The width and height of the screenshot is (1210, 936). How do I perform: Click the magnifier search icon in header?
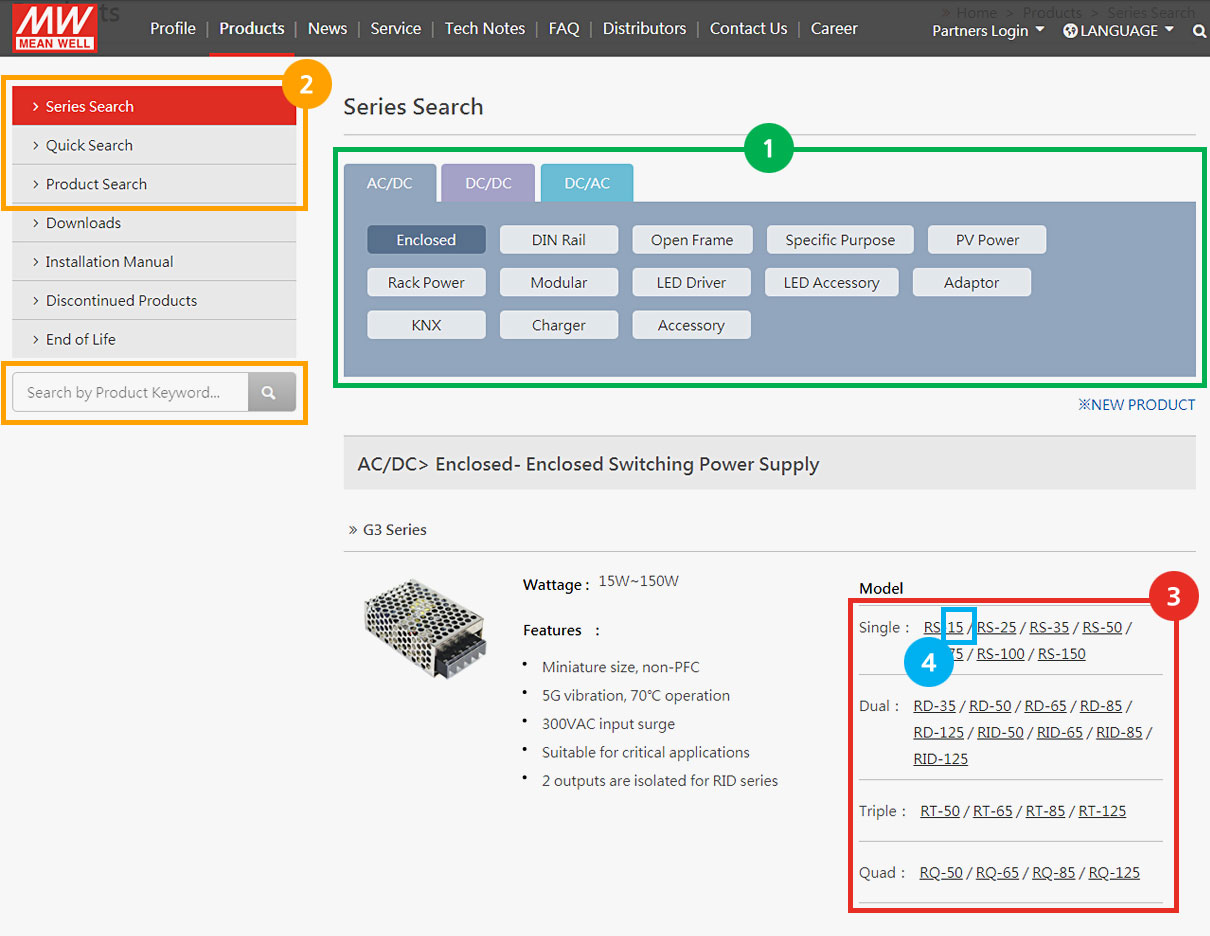coord(1199,31)
